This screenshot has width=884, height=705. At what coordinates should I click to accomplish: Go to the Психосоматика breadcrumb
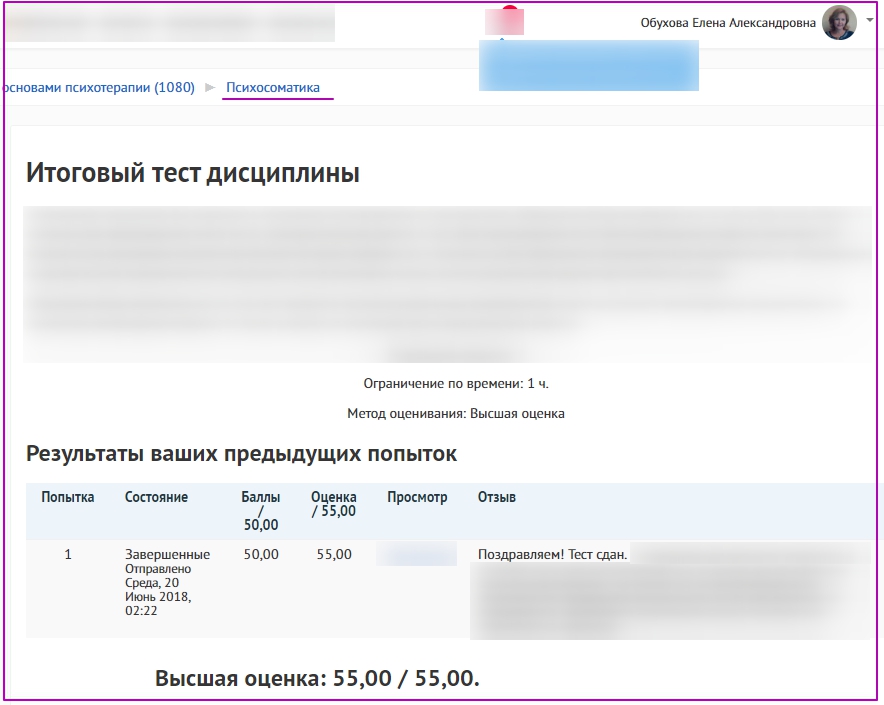(x=273, y=88)
